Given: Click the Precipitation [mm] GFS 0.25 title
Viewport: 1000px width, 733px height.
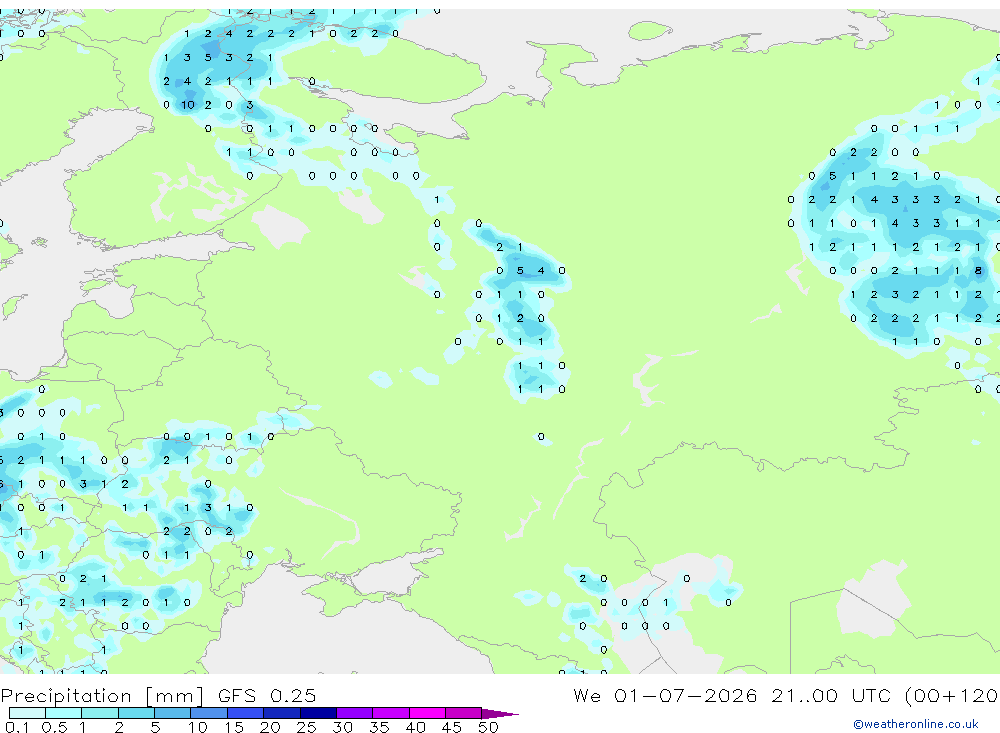Looking at the screenshot, I should pos(158,695).
